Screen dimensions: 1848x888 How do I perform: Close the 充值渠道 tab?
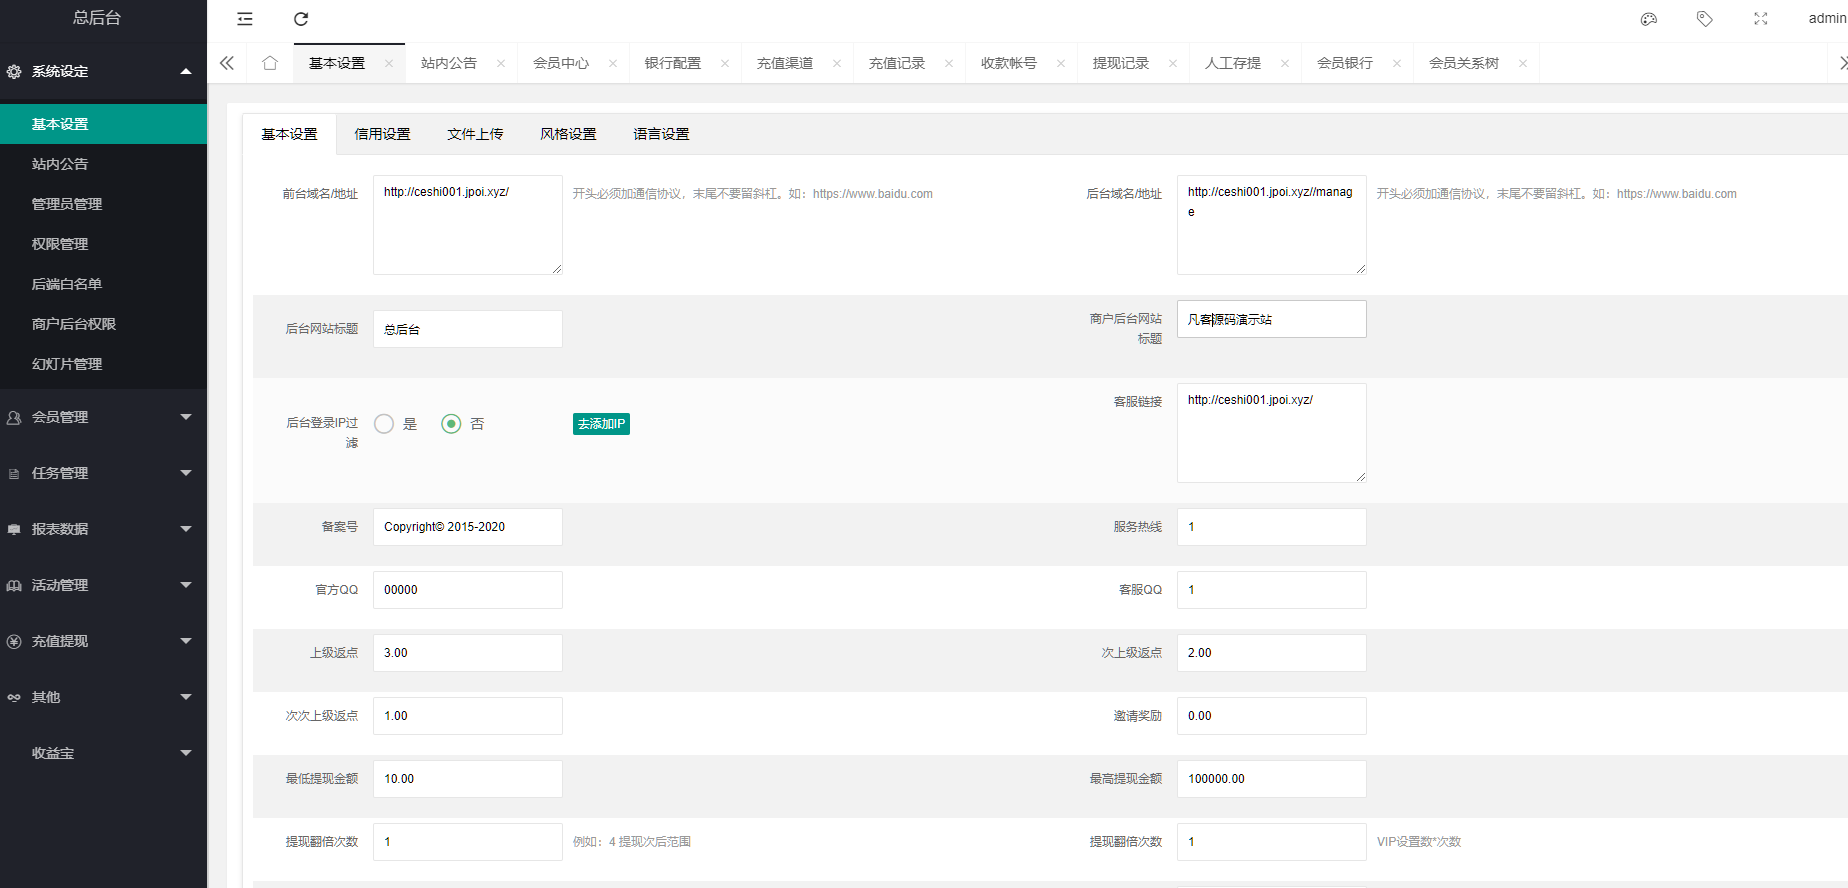837,63
